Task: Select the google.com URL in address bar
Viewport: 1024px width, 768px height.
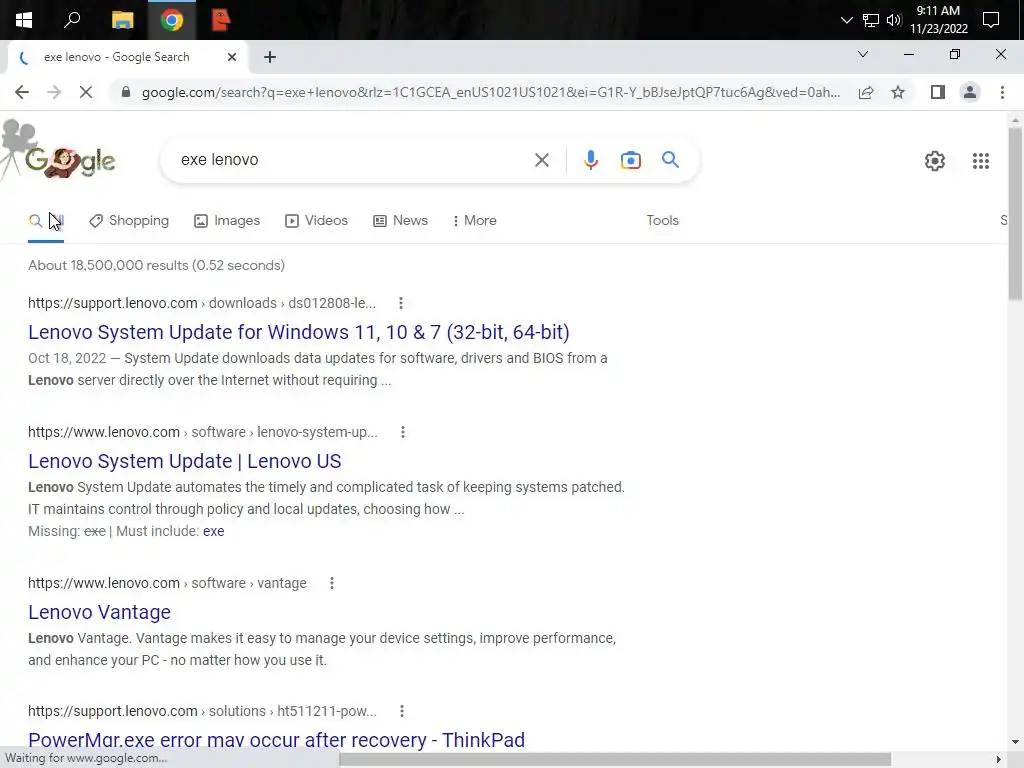Action: (490, 92)
